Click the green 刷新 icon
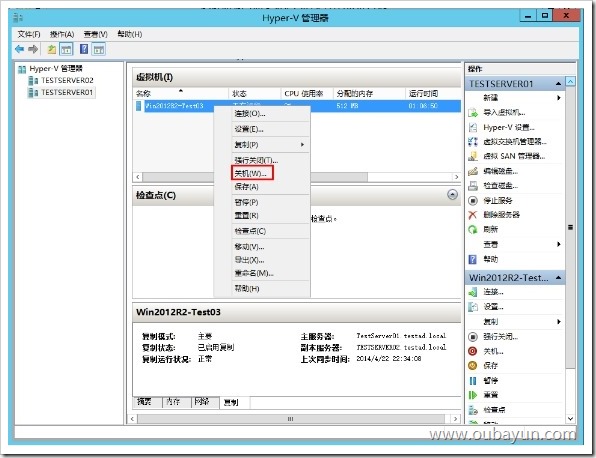 point(473,229)
